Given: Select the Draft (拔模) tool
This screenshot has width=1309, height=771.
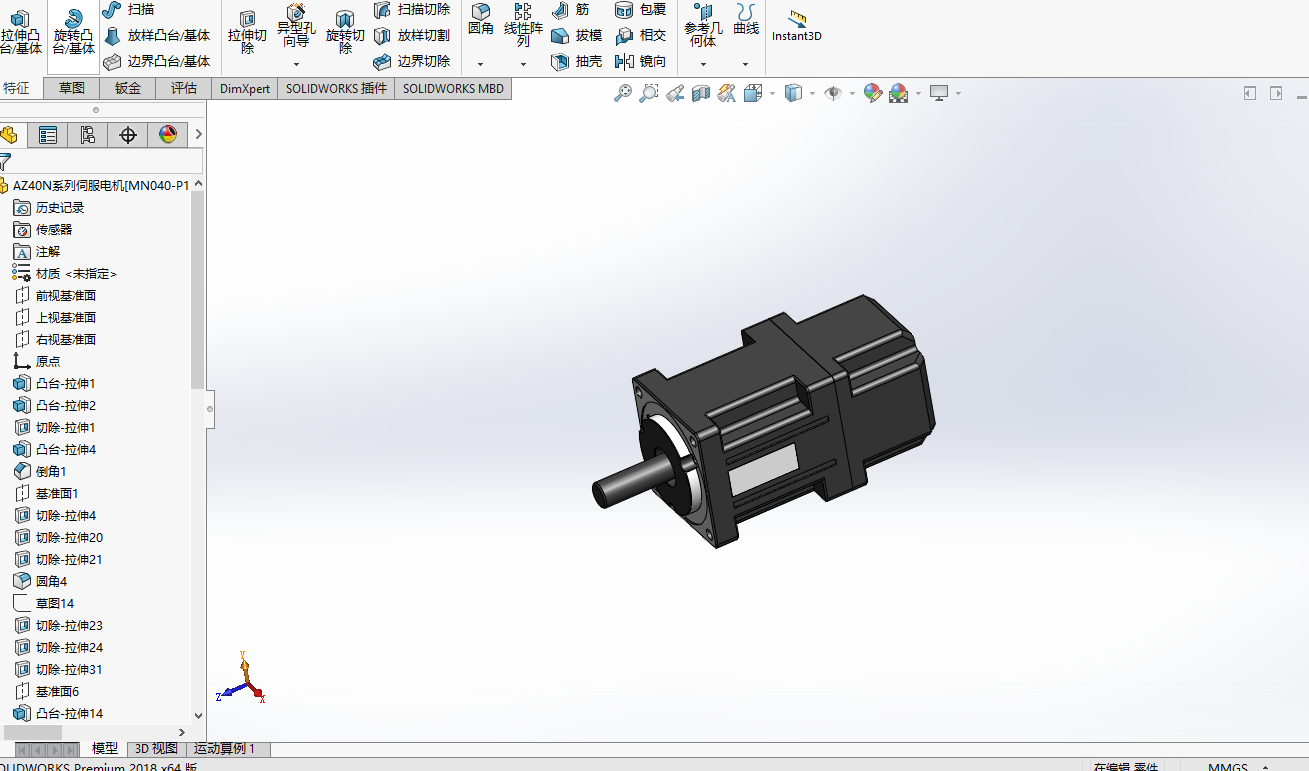Looking at the screenshot, I should tap(577, 35).
